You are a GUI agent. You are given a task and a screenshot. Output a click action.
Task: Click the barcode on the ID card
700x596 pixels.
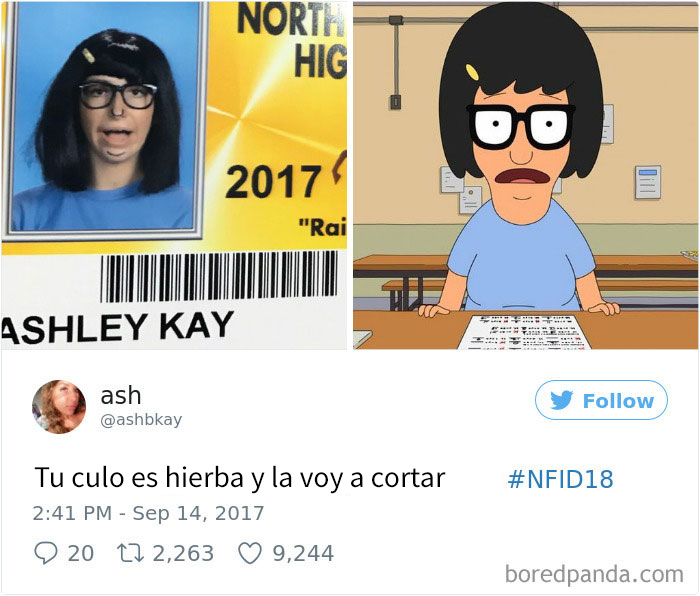(219, 276)
